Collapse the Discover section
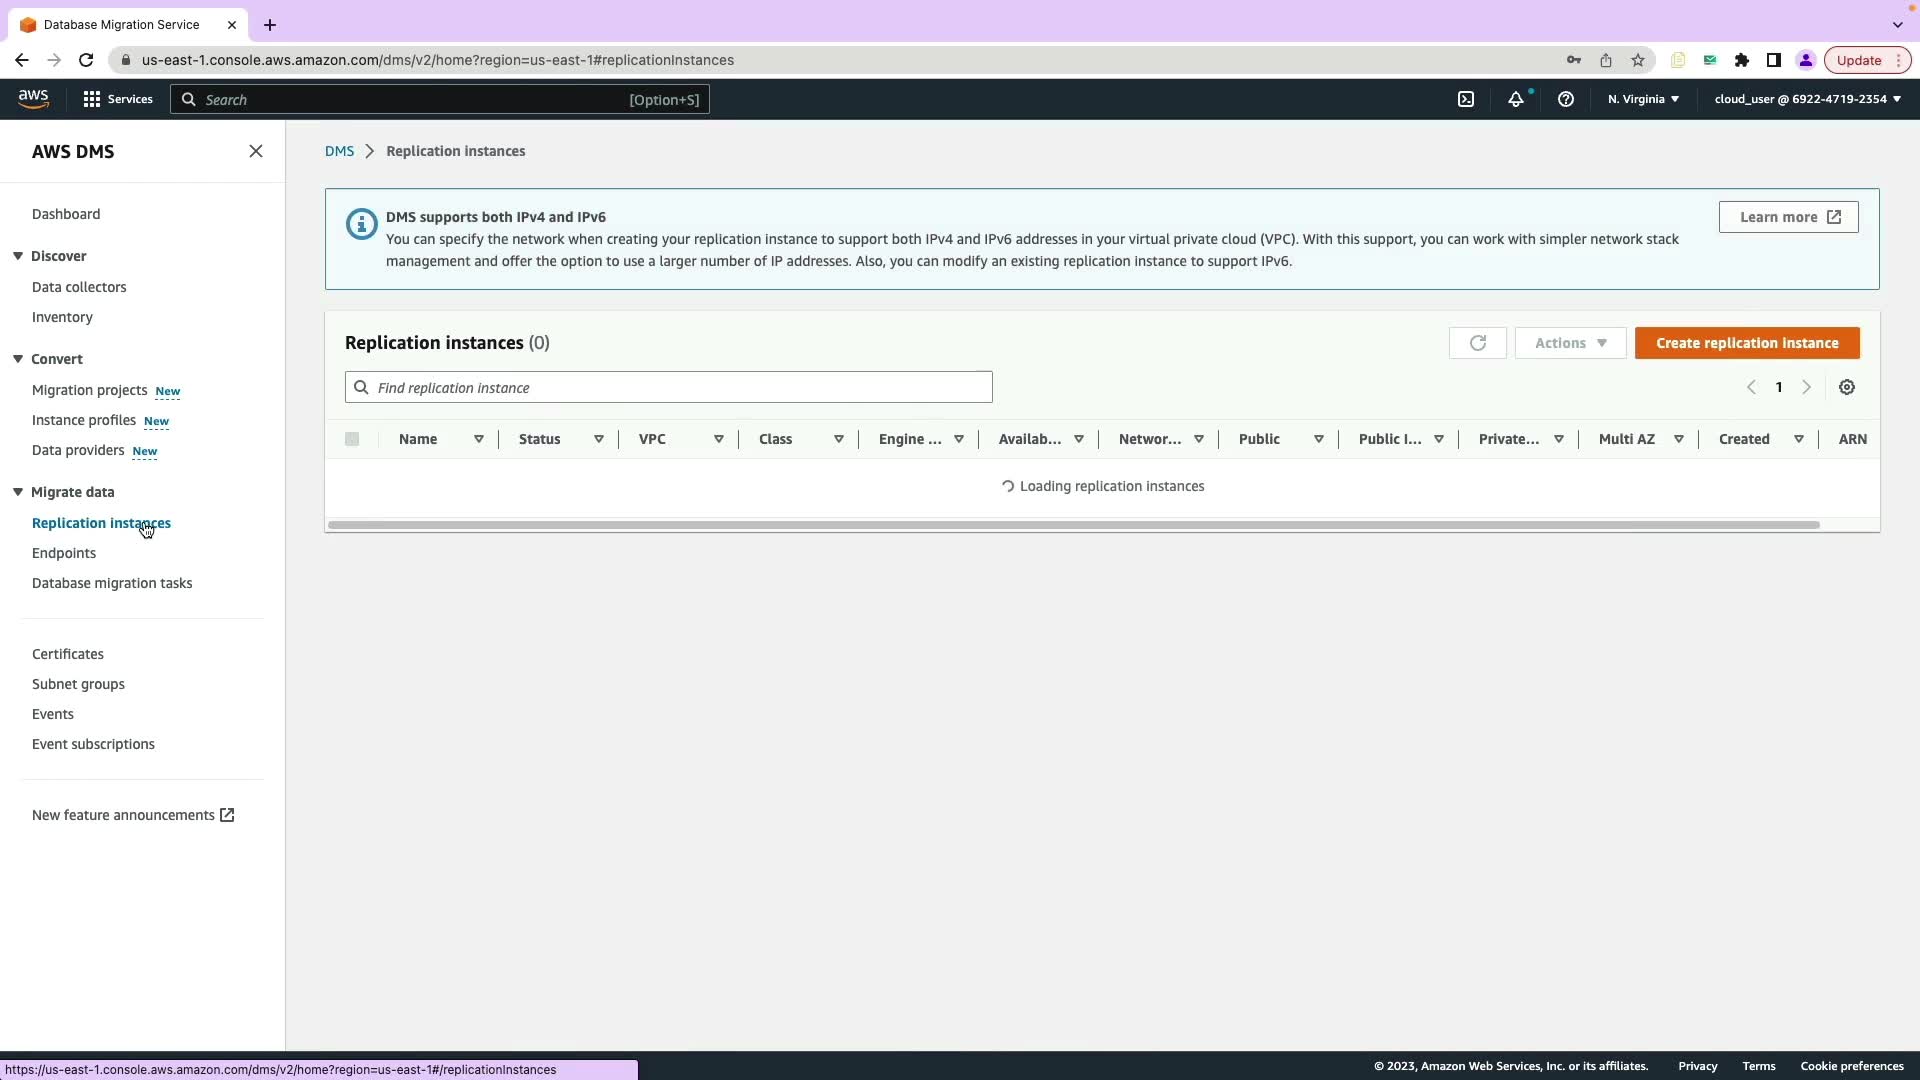This screenshot has width=1920, height=1080. [18, 256]
